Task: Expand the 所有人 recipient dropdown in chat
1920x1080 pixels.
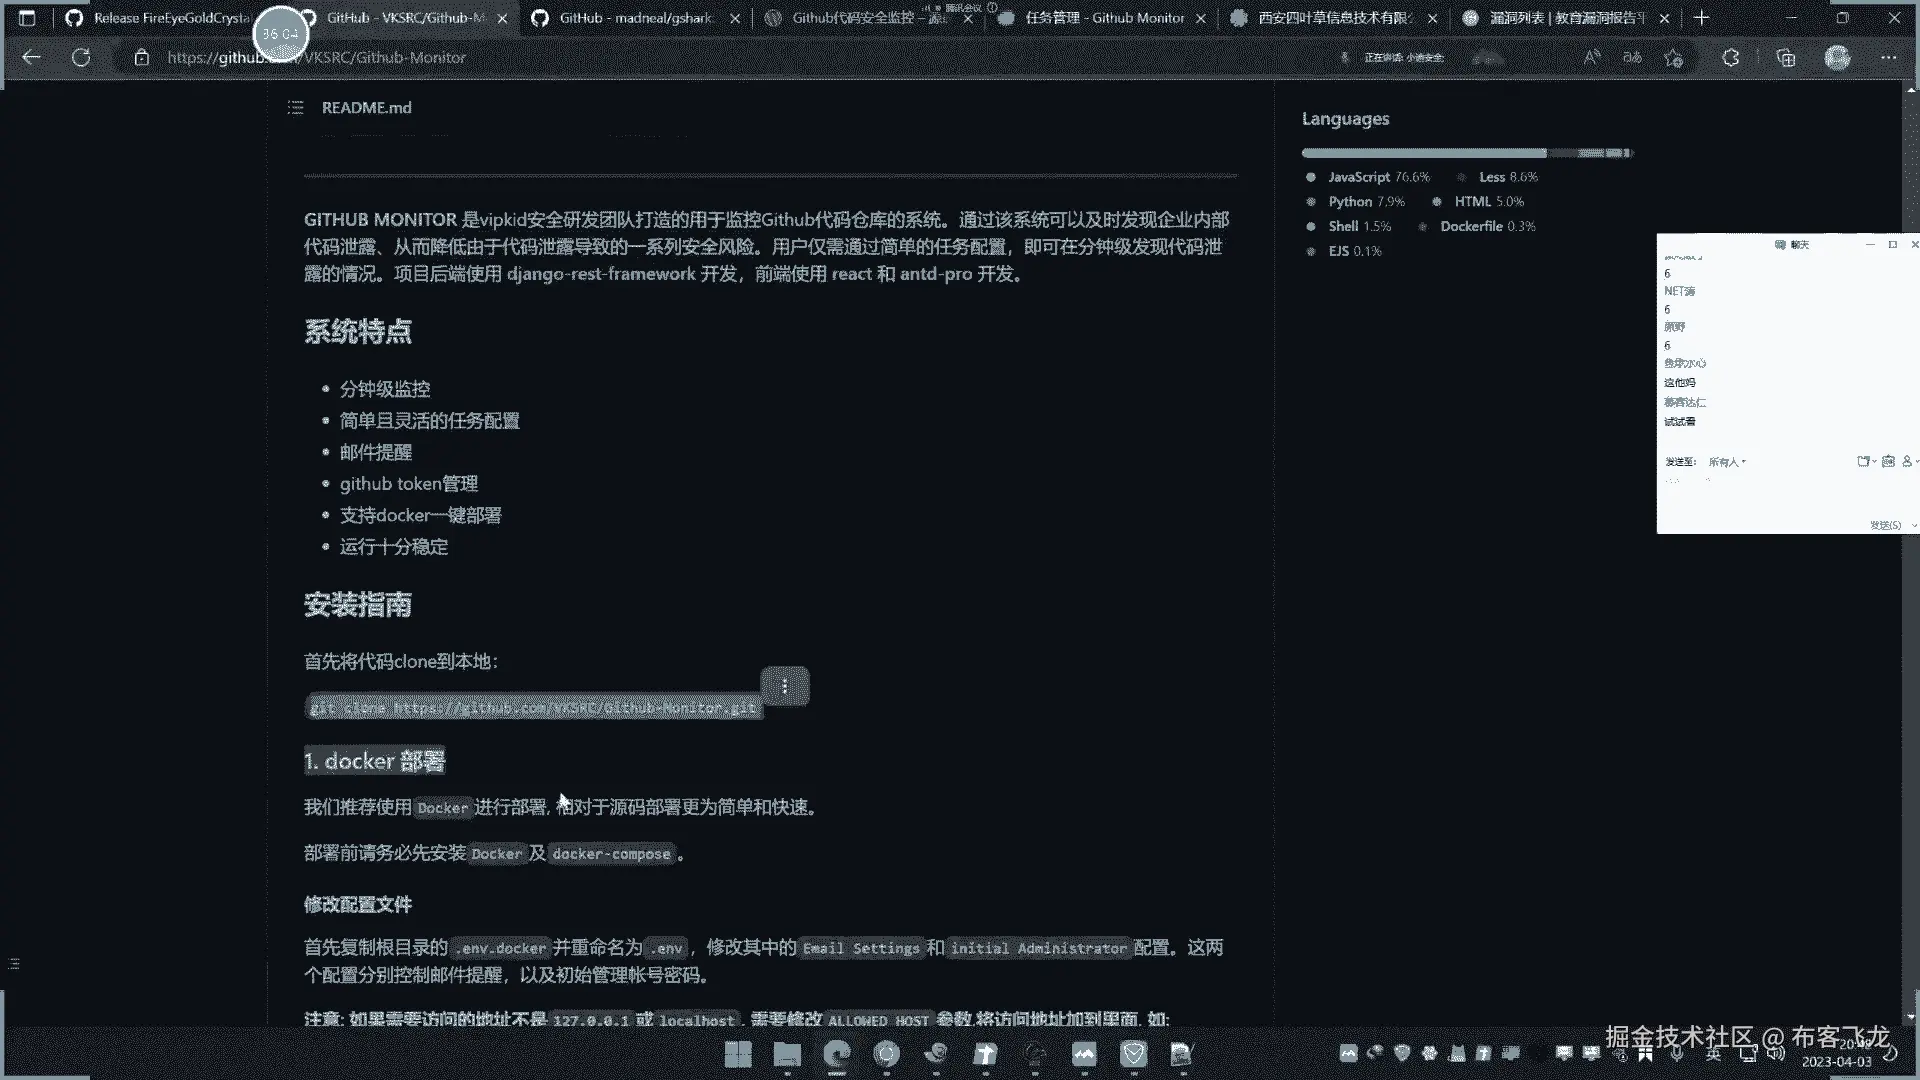Action: (1727, 462)
